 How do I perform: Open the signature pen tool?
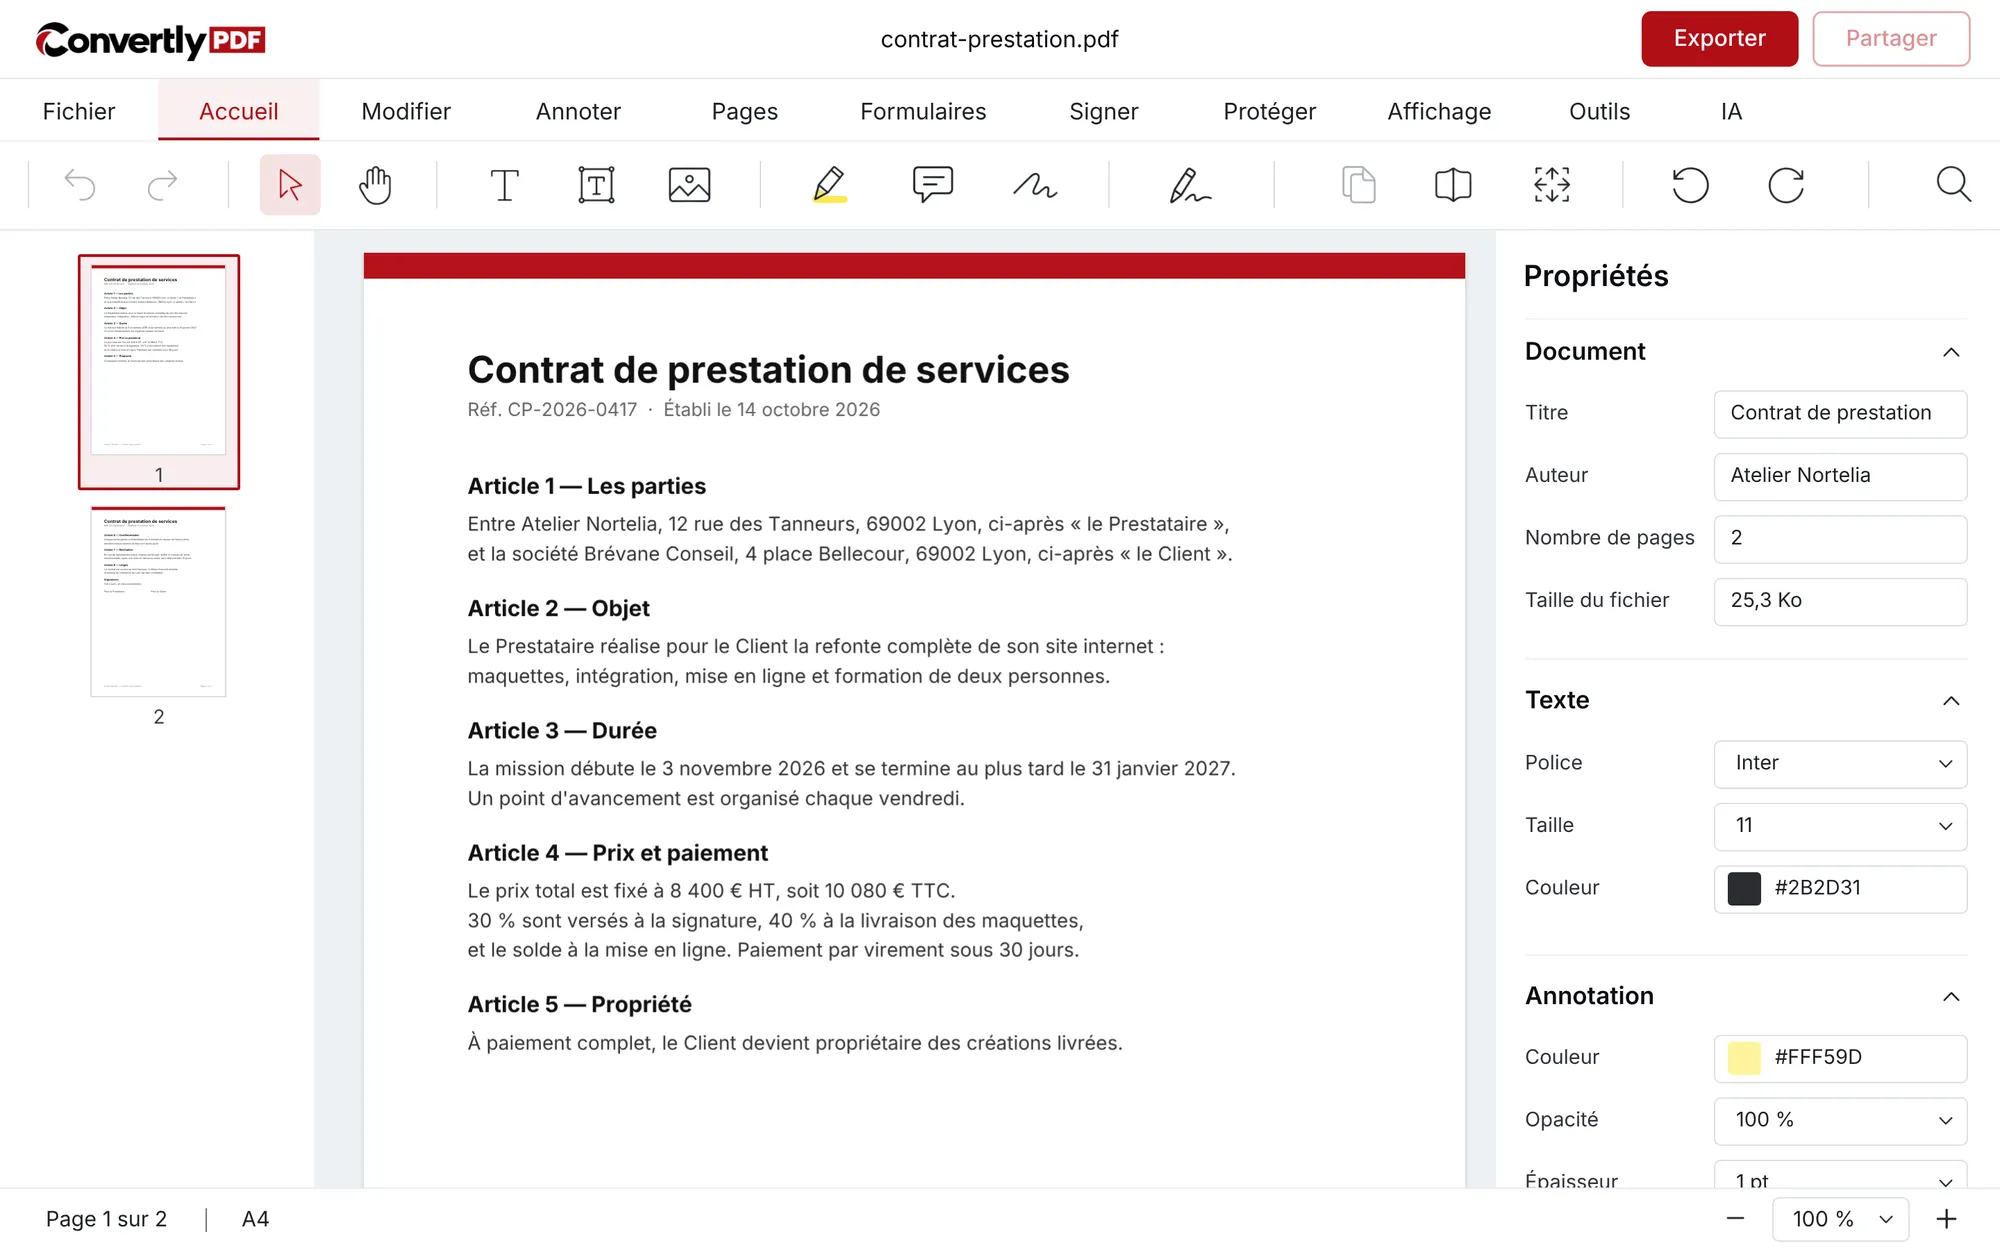[x=1190, y=185]
